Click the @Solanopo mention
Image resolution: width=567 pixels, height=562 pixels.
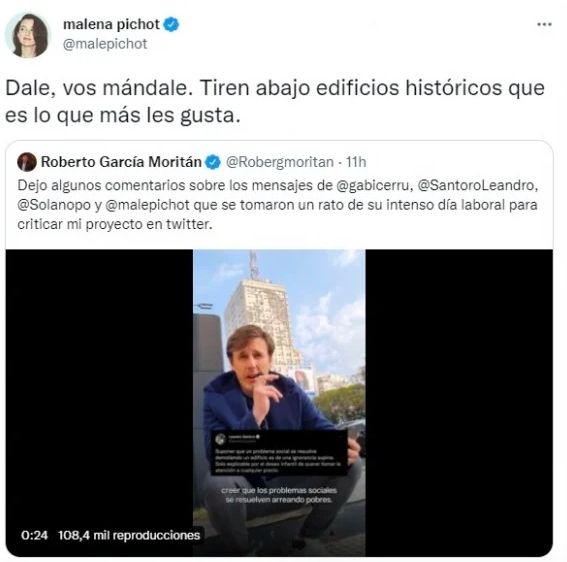[x=54, y=205]
